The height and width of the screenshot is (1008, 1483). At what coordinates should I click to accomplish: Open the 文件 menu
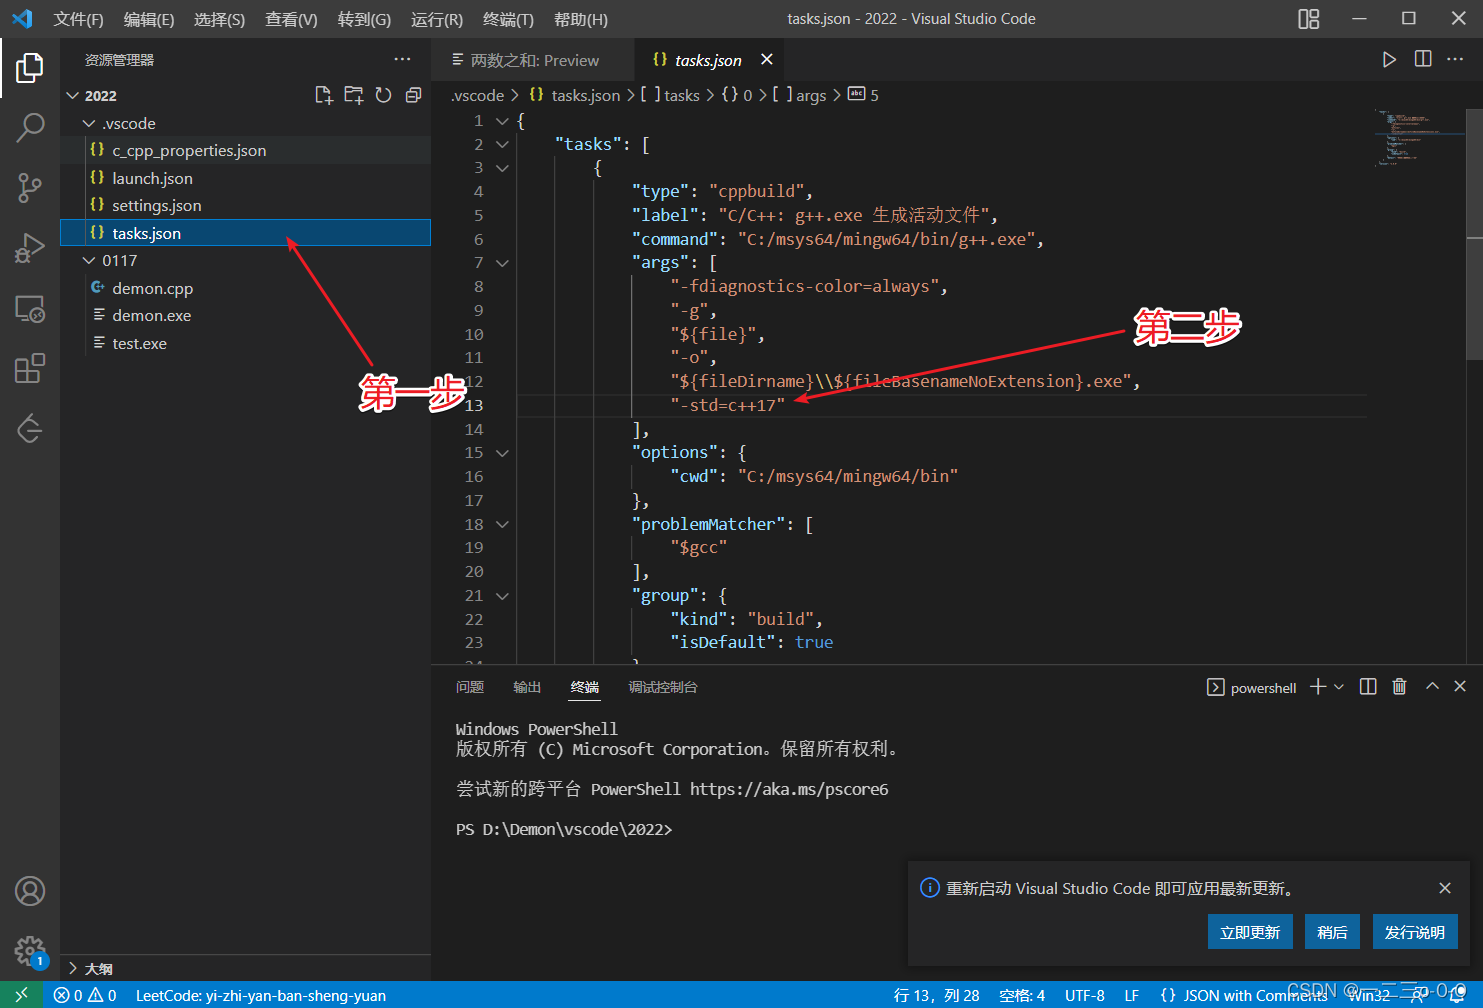click(78, 19)
